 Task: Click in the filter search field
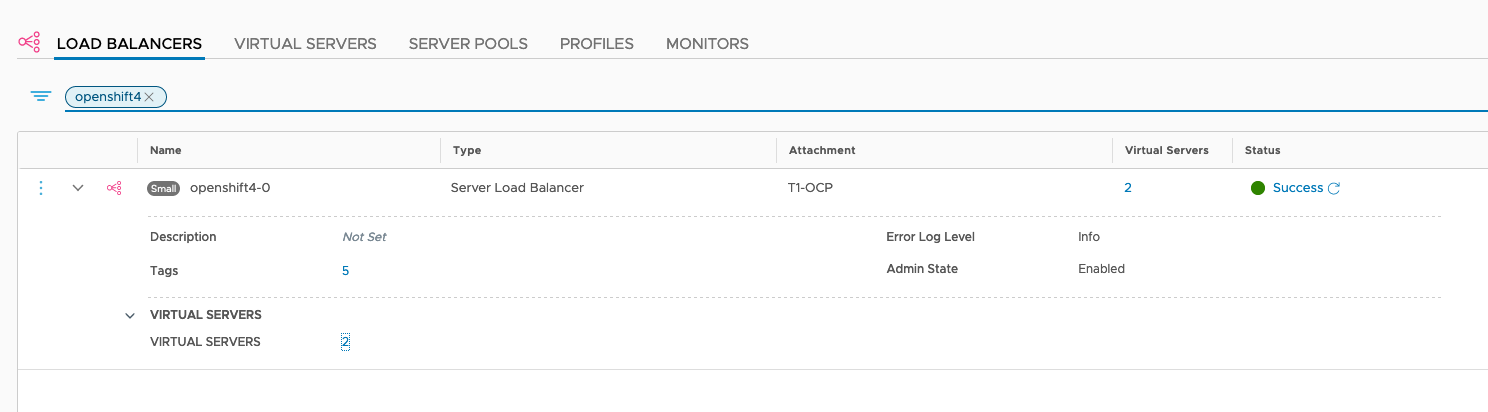820,97
